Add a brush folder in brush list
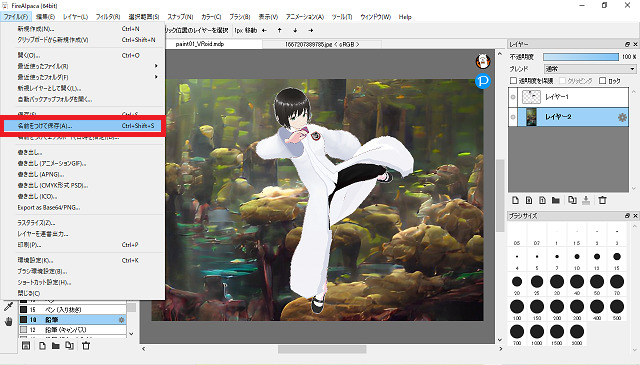The height and width of the screenshot is (365, 640). click(56, 346)
